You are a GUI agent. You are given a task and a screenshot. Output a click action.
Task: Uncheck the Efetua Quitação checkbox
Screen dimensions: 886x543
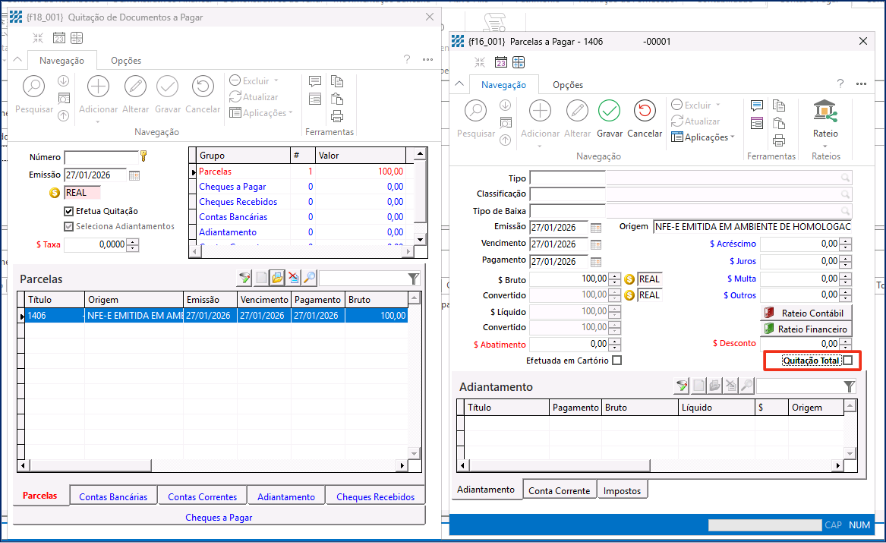point(69,211)
